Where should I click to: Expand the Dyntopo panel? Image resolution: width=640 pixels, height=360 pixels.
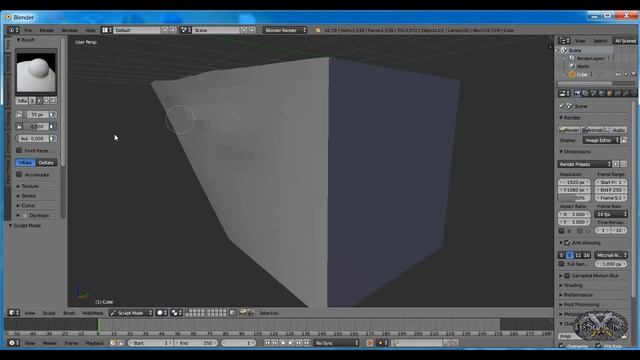coord(18,216)
